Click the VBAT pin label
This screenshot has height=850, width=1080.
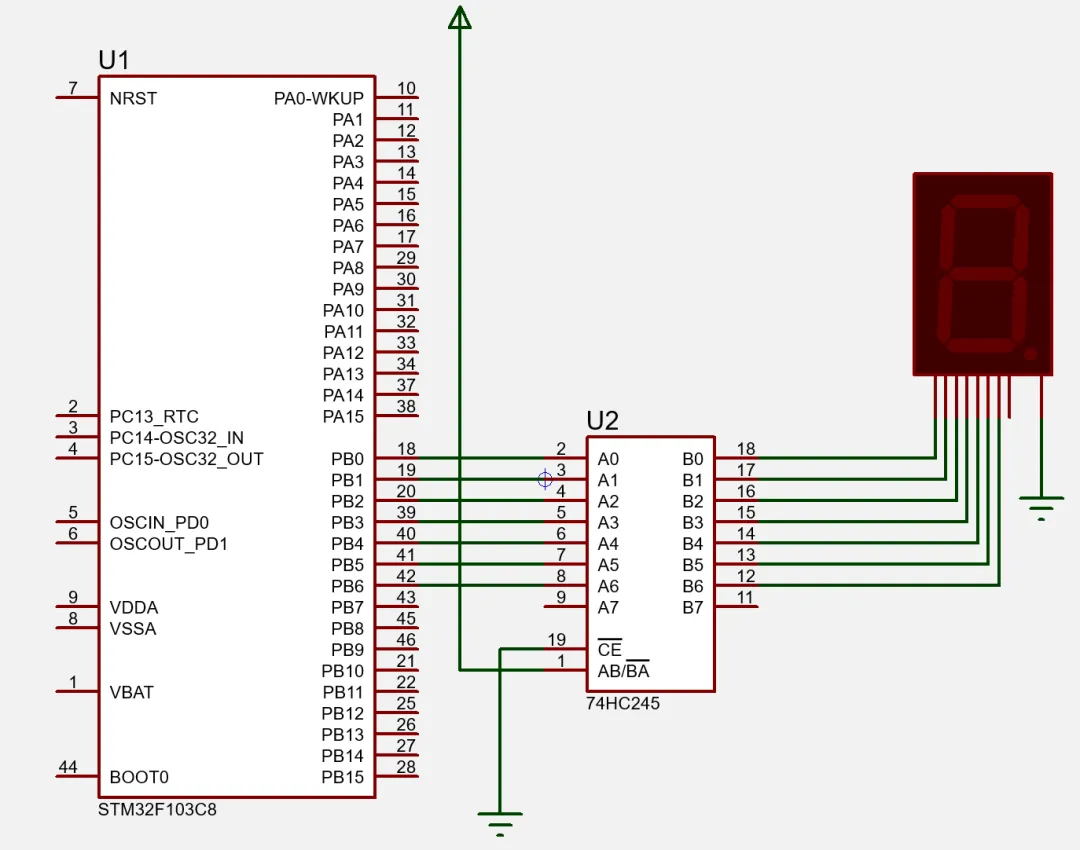point(132,692)
